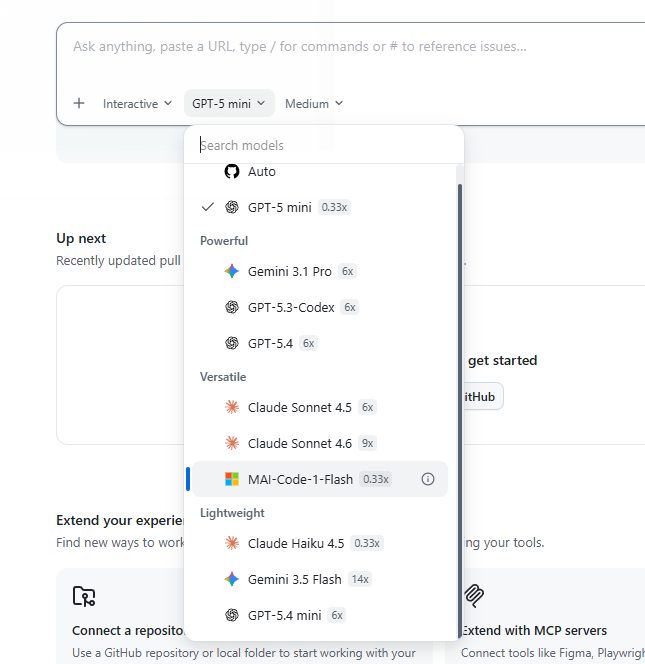
Task: Click the checkmark beside GPT-5 mini
Action: [x=208, y=207]
